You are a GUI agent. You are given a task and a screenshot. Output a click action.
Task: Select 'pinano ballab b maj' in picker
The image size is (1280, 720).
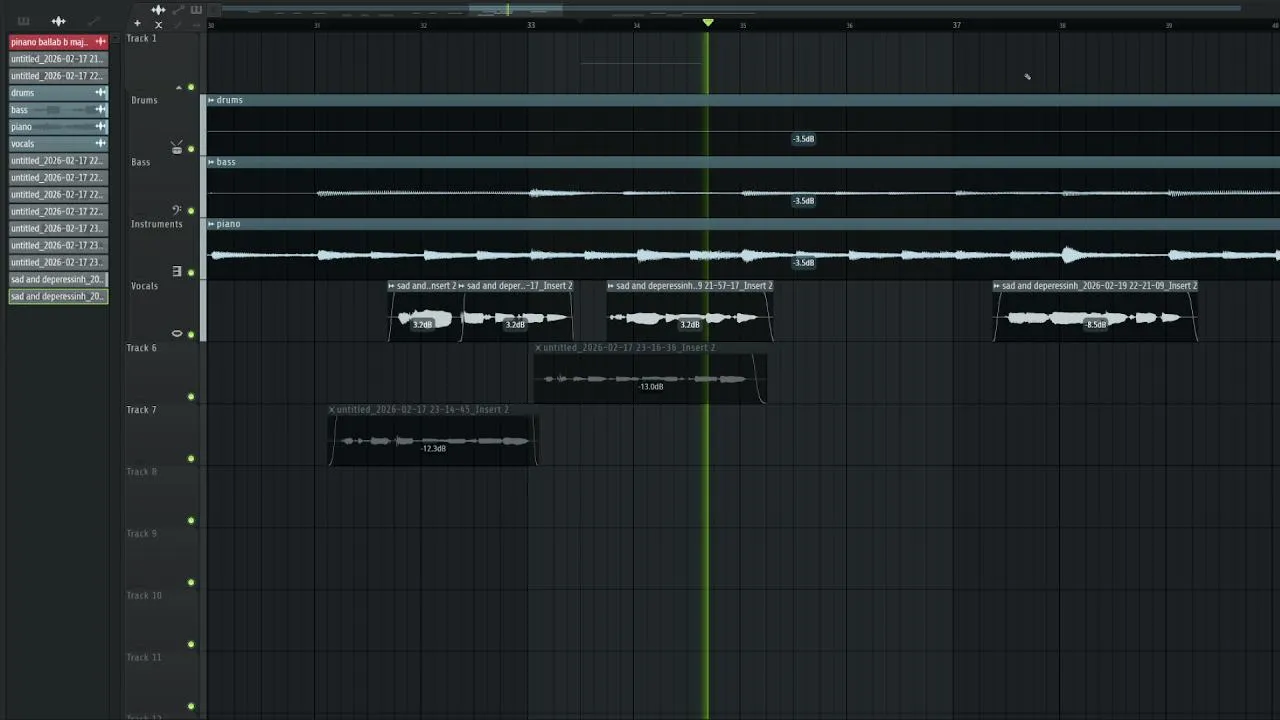[58, 42]
